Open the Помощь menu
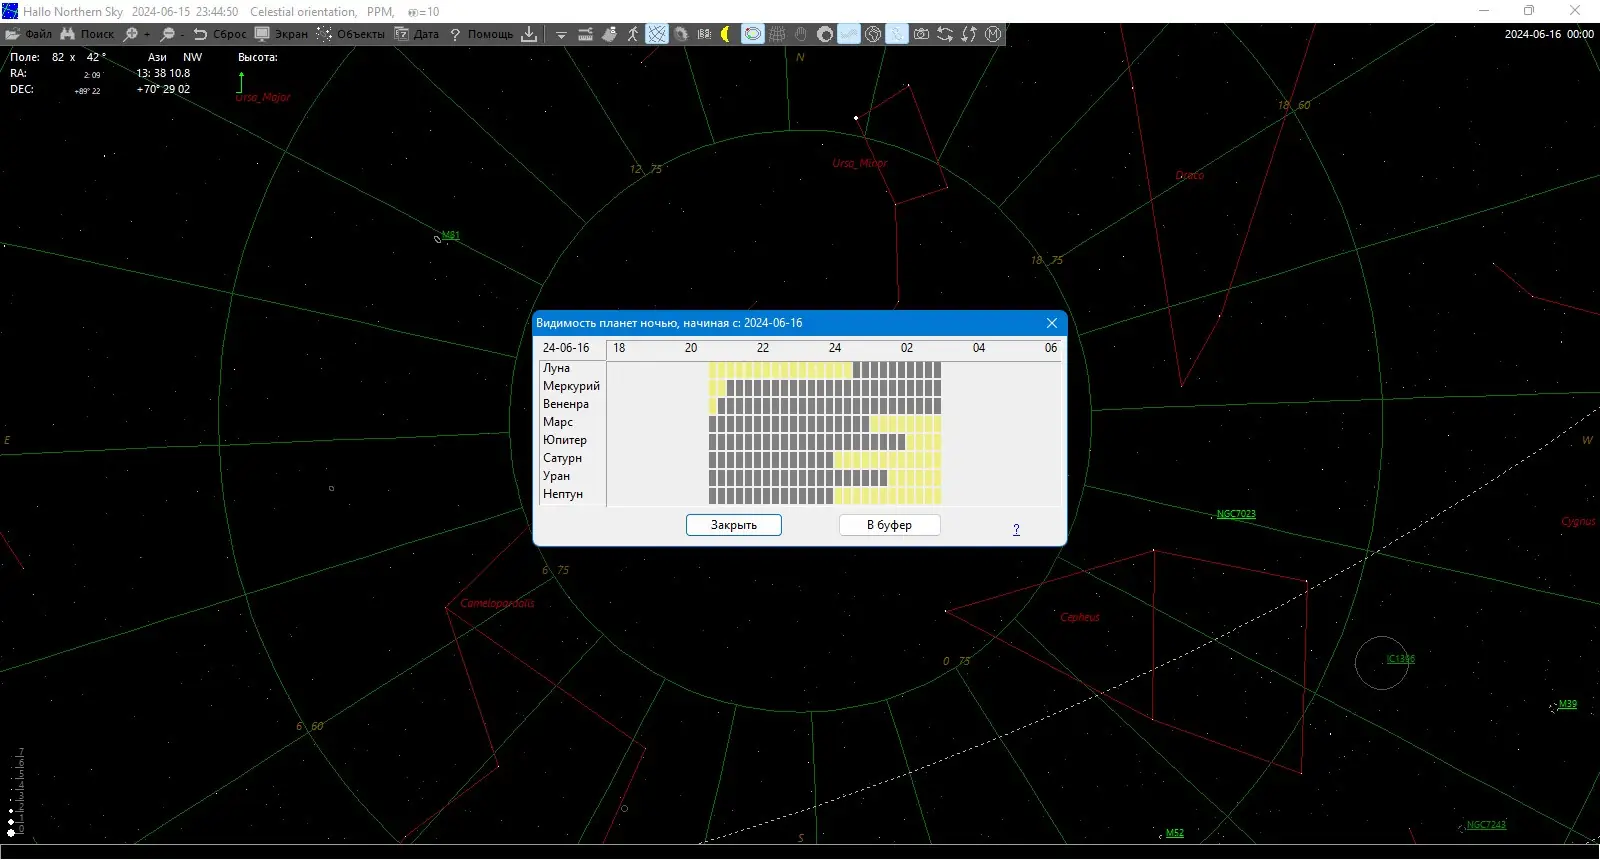Screen dimensions: 1600x860 481,34
